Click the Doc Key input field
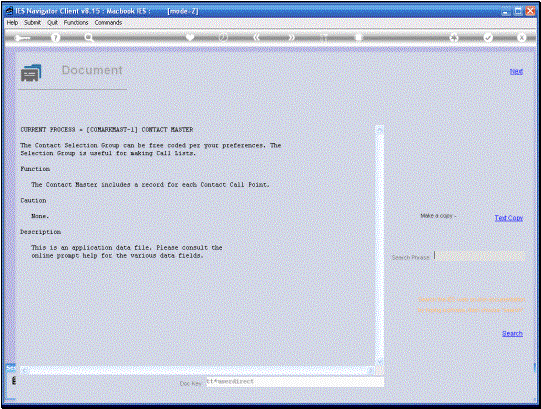Screen dimensions: 541x409 tap(295, 382)
